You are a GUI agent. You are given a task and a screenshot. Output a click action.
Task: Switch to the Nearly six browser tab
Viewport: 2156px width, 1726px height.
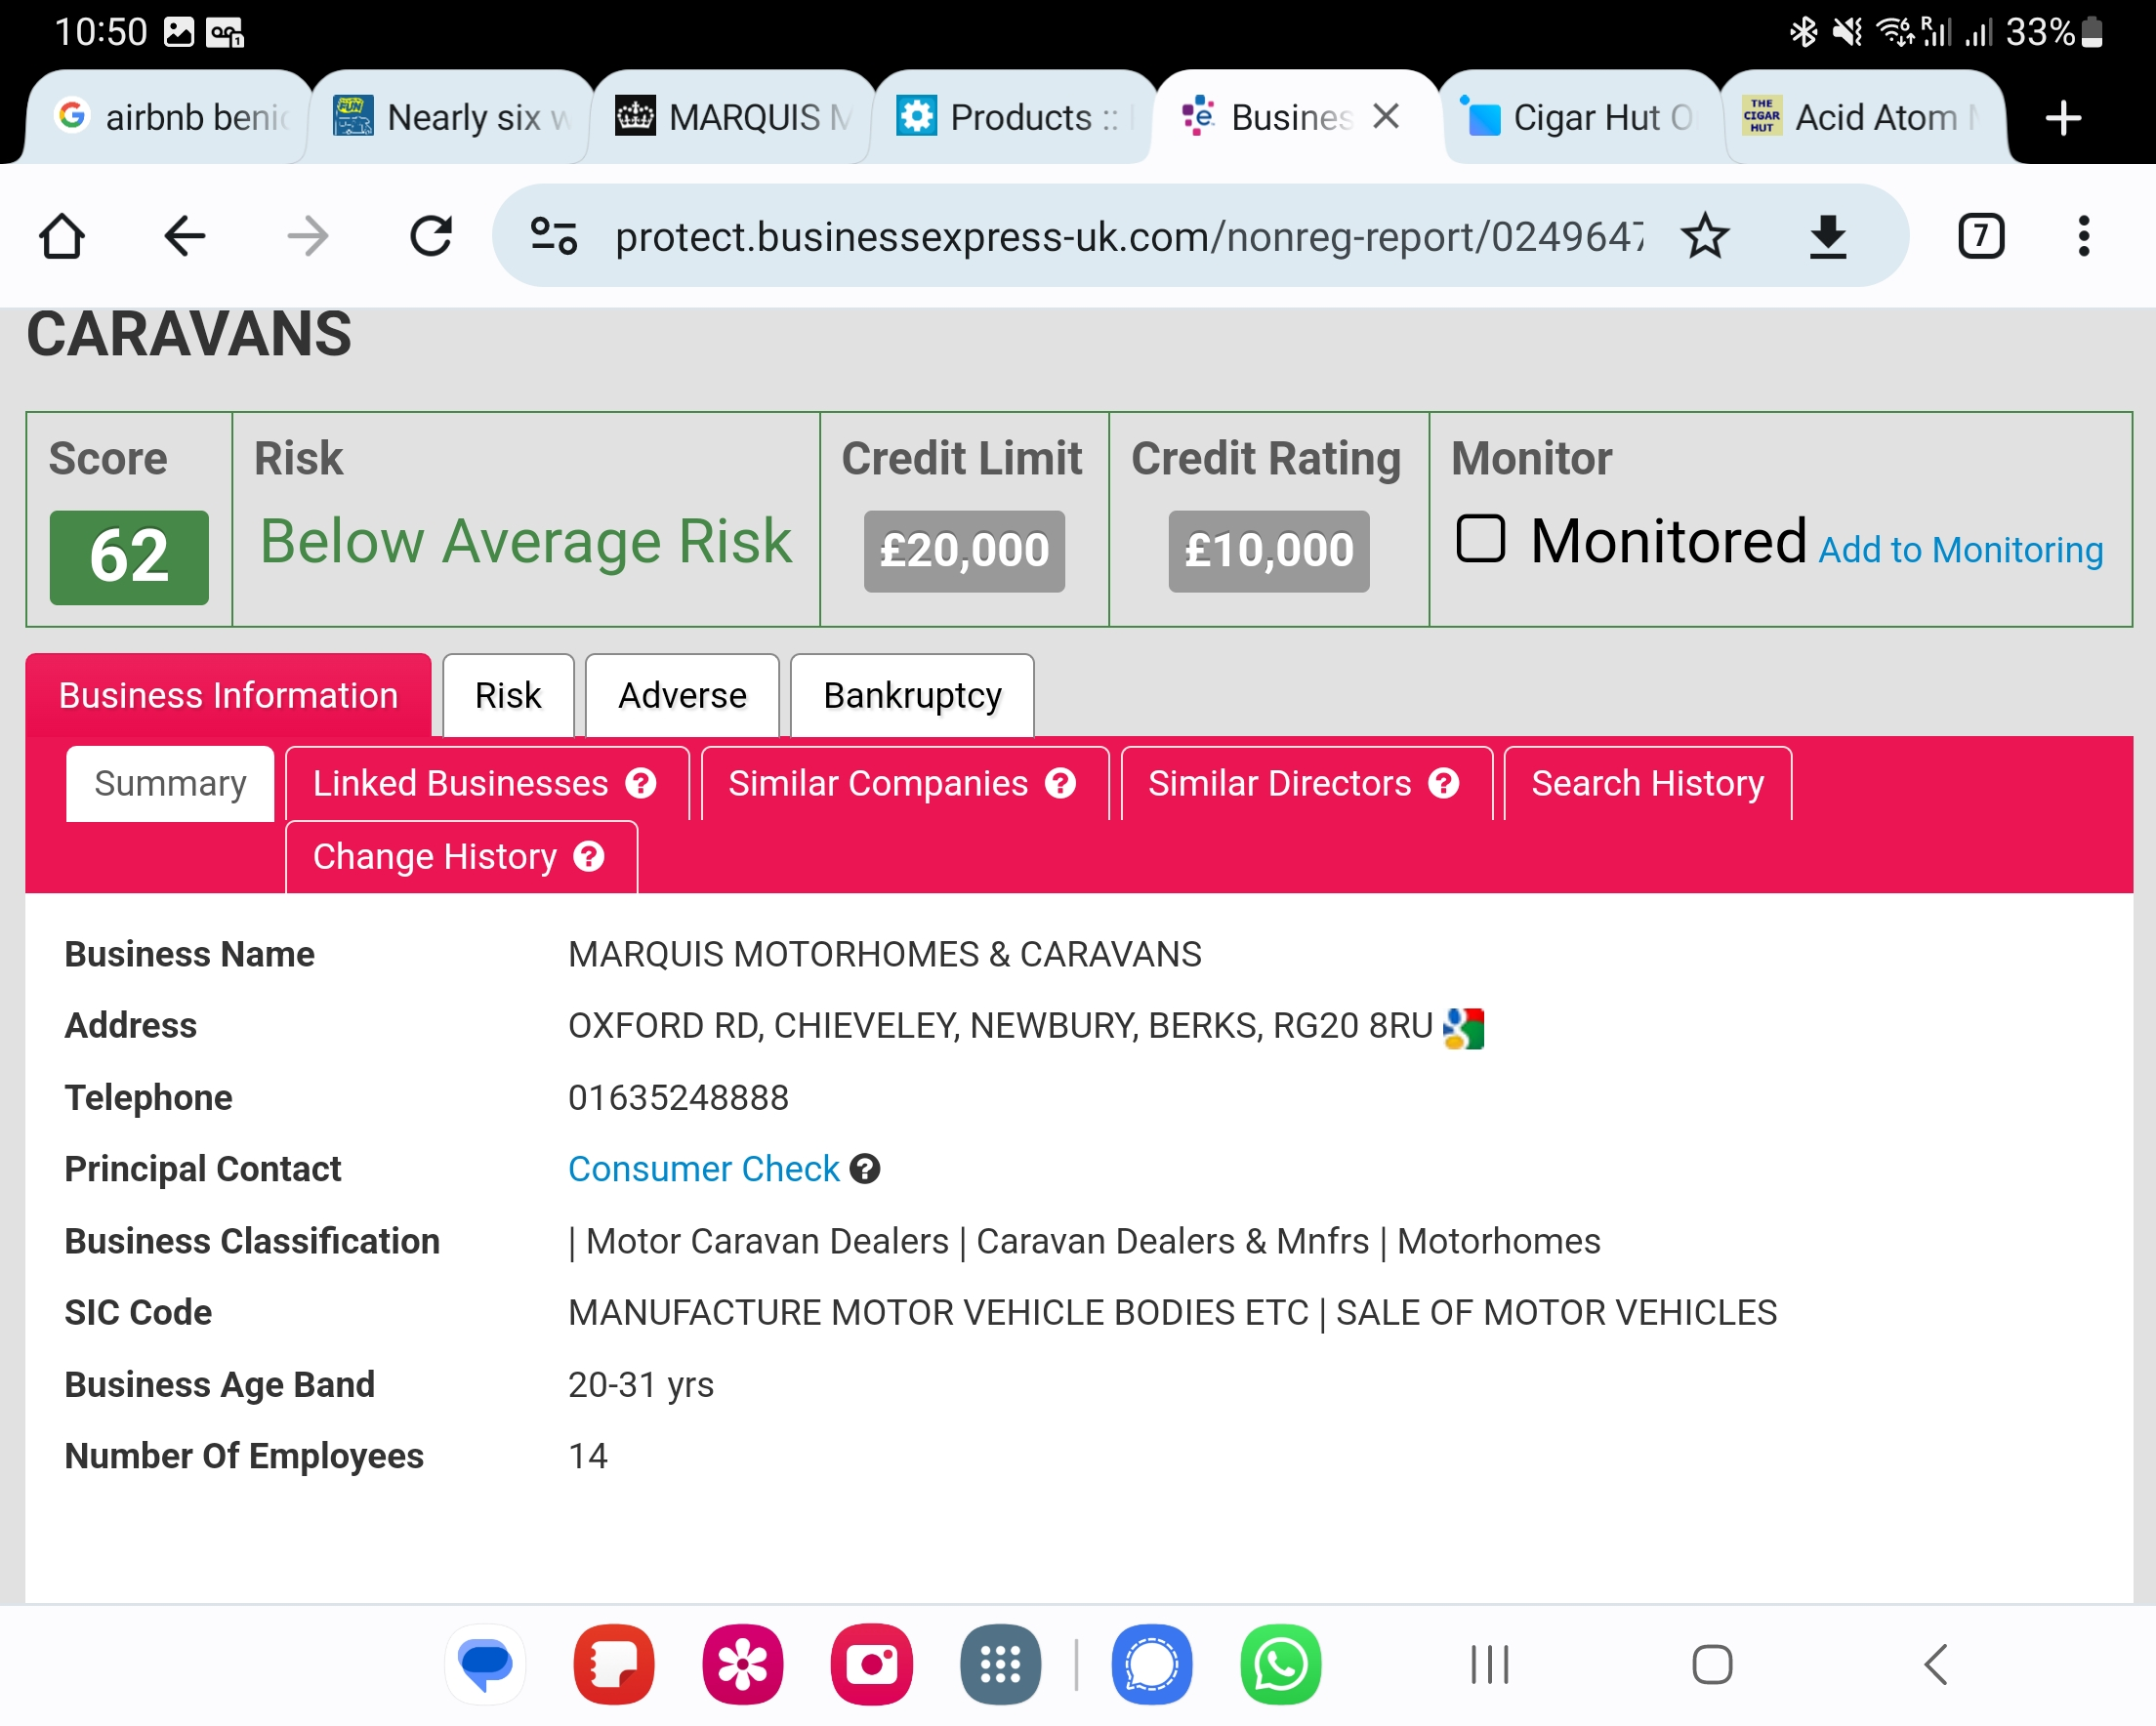point(450,118)
